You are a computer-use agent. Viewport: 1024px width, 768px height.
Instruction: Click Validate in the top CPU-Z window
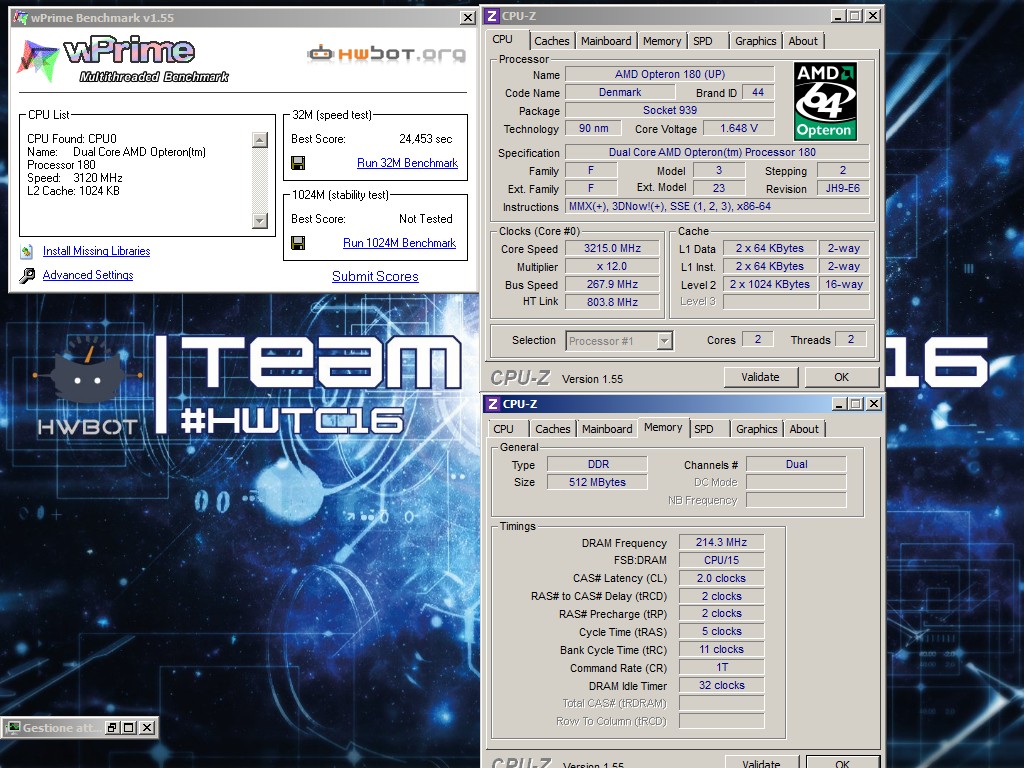click(x=761, y=377)
